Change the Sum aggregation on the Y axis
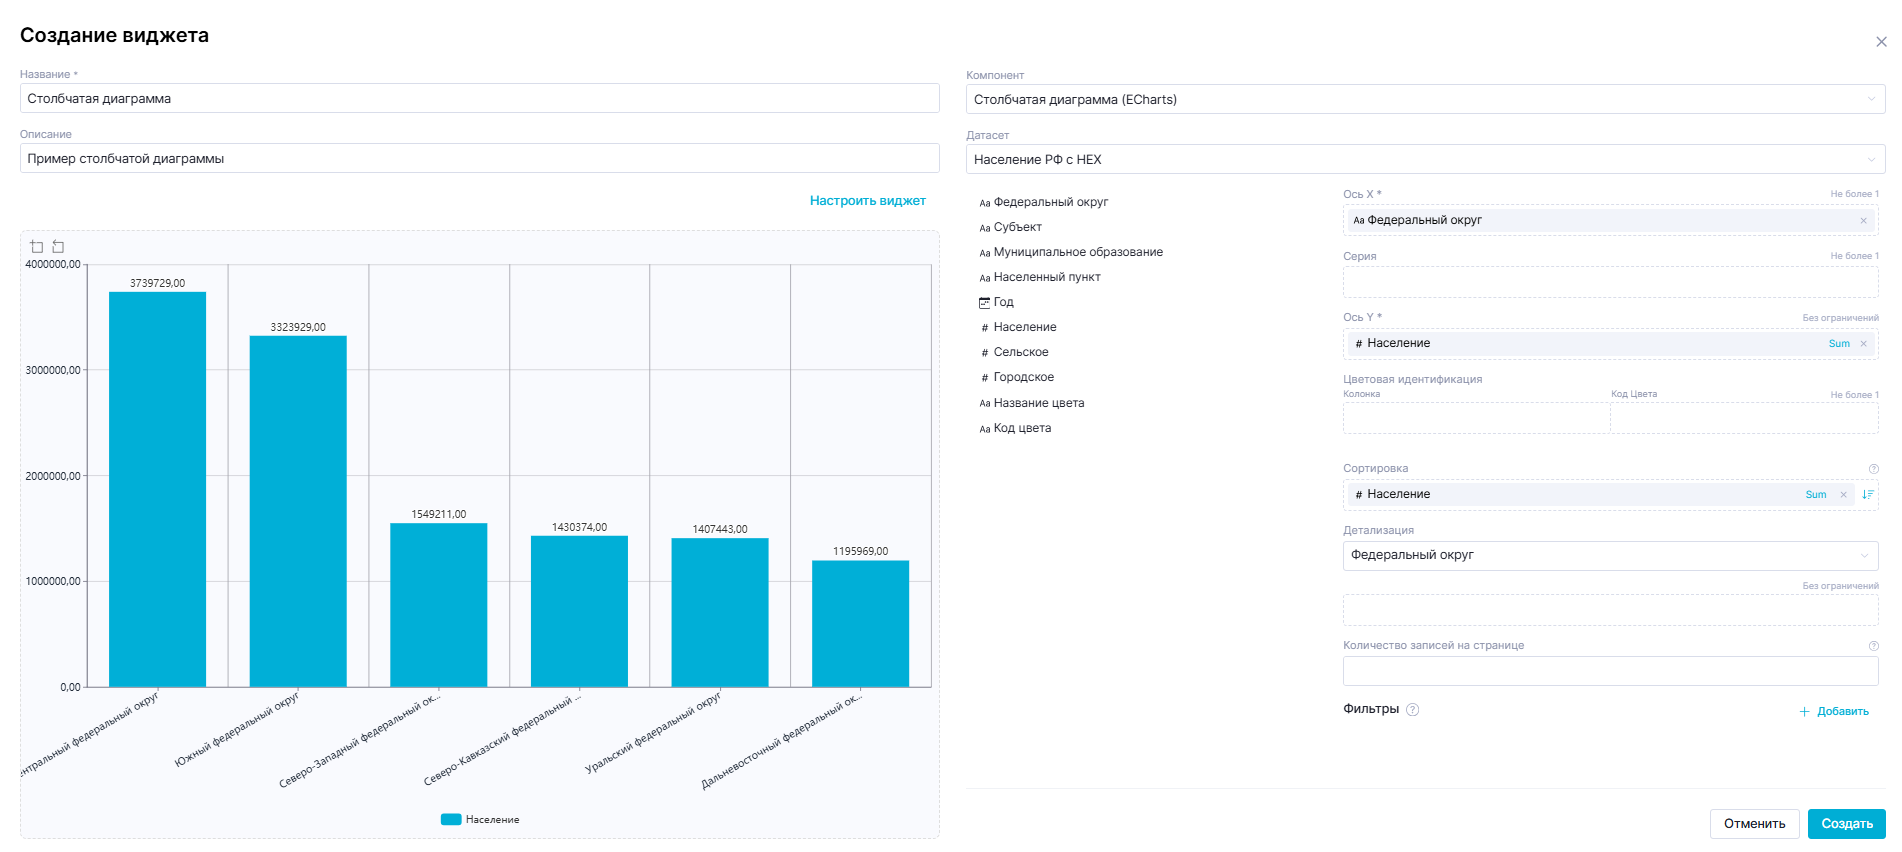 [x=1839, y=344]
